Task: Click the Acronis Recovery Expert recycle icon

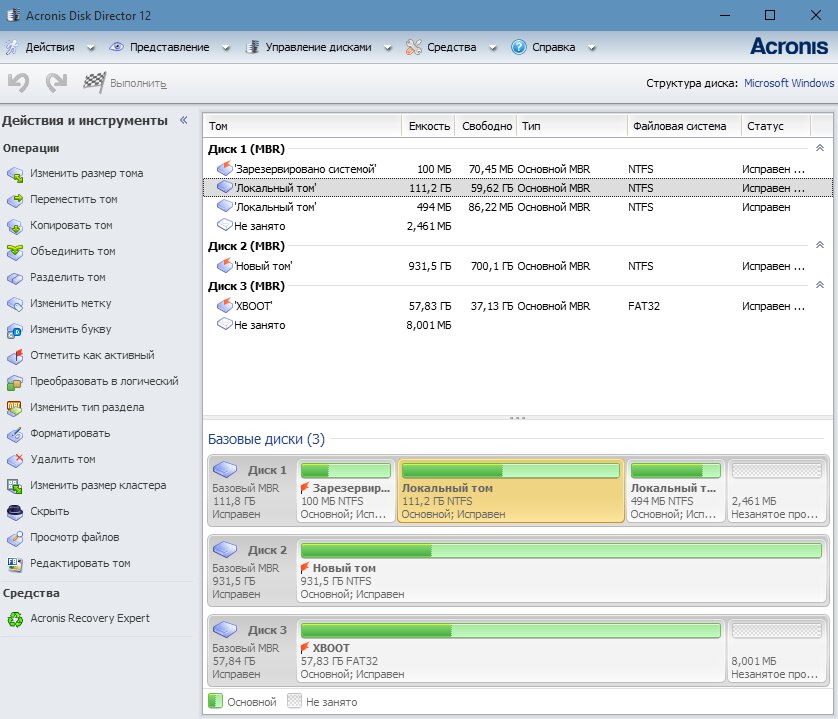Action: point(15,619)
